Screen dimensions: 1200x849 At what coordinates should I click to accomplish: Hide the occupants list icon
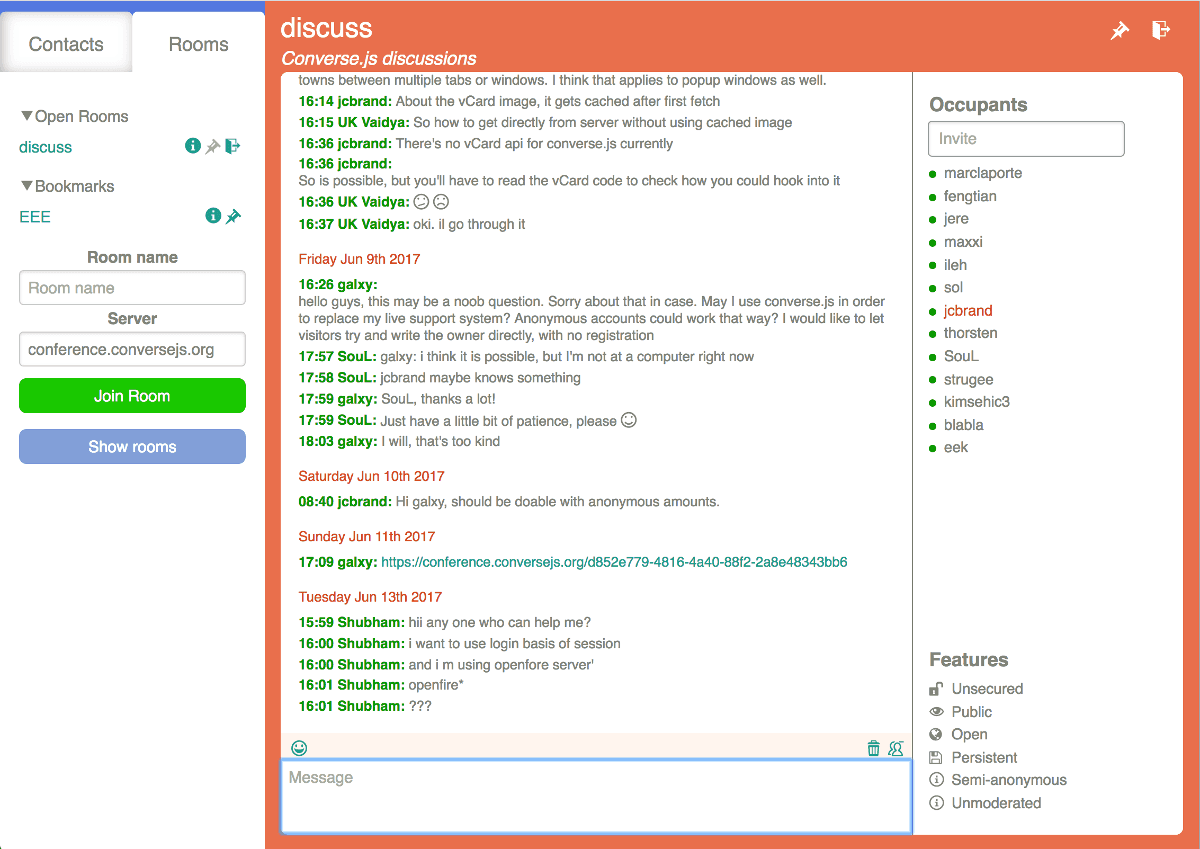(895, 747)
